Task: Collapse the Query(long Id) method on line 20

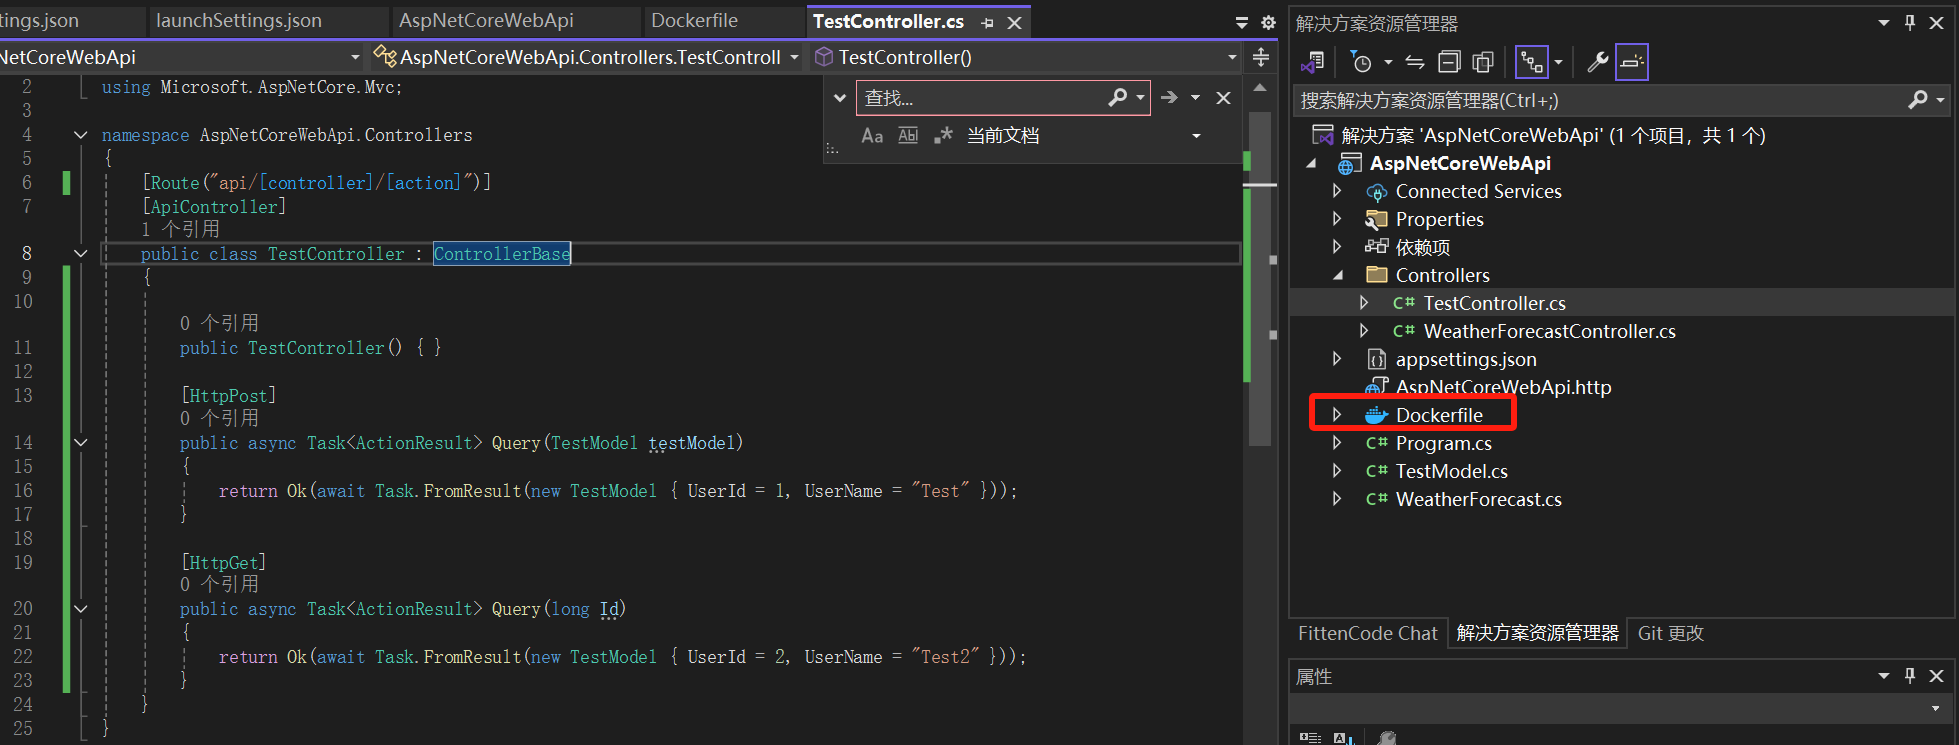Action: (x=81, y=608)
